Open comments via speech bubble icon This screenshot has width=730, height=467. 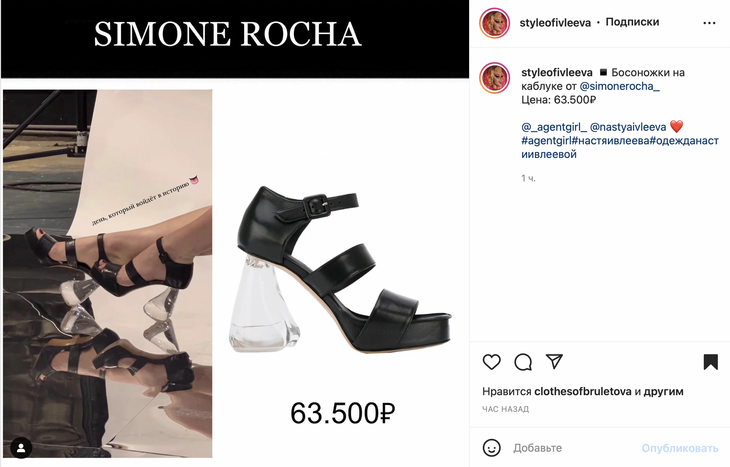pos(523,362)
